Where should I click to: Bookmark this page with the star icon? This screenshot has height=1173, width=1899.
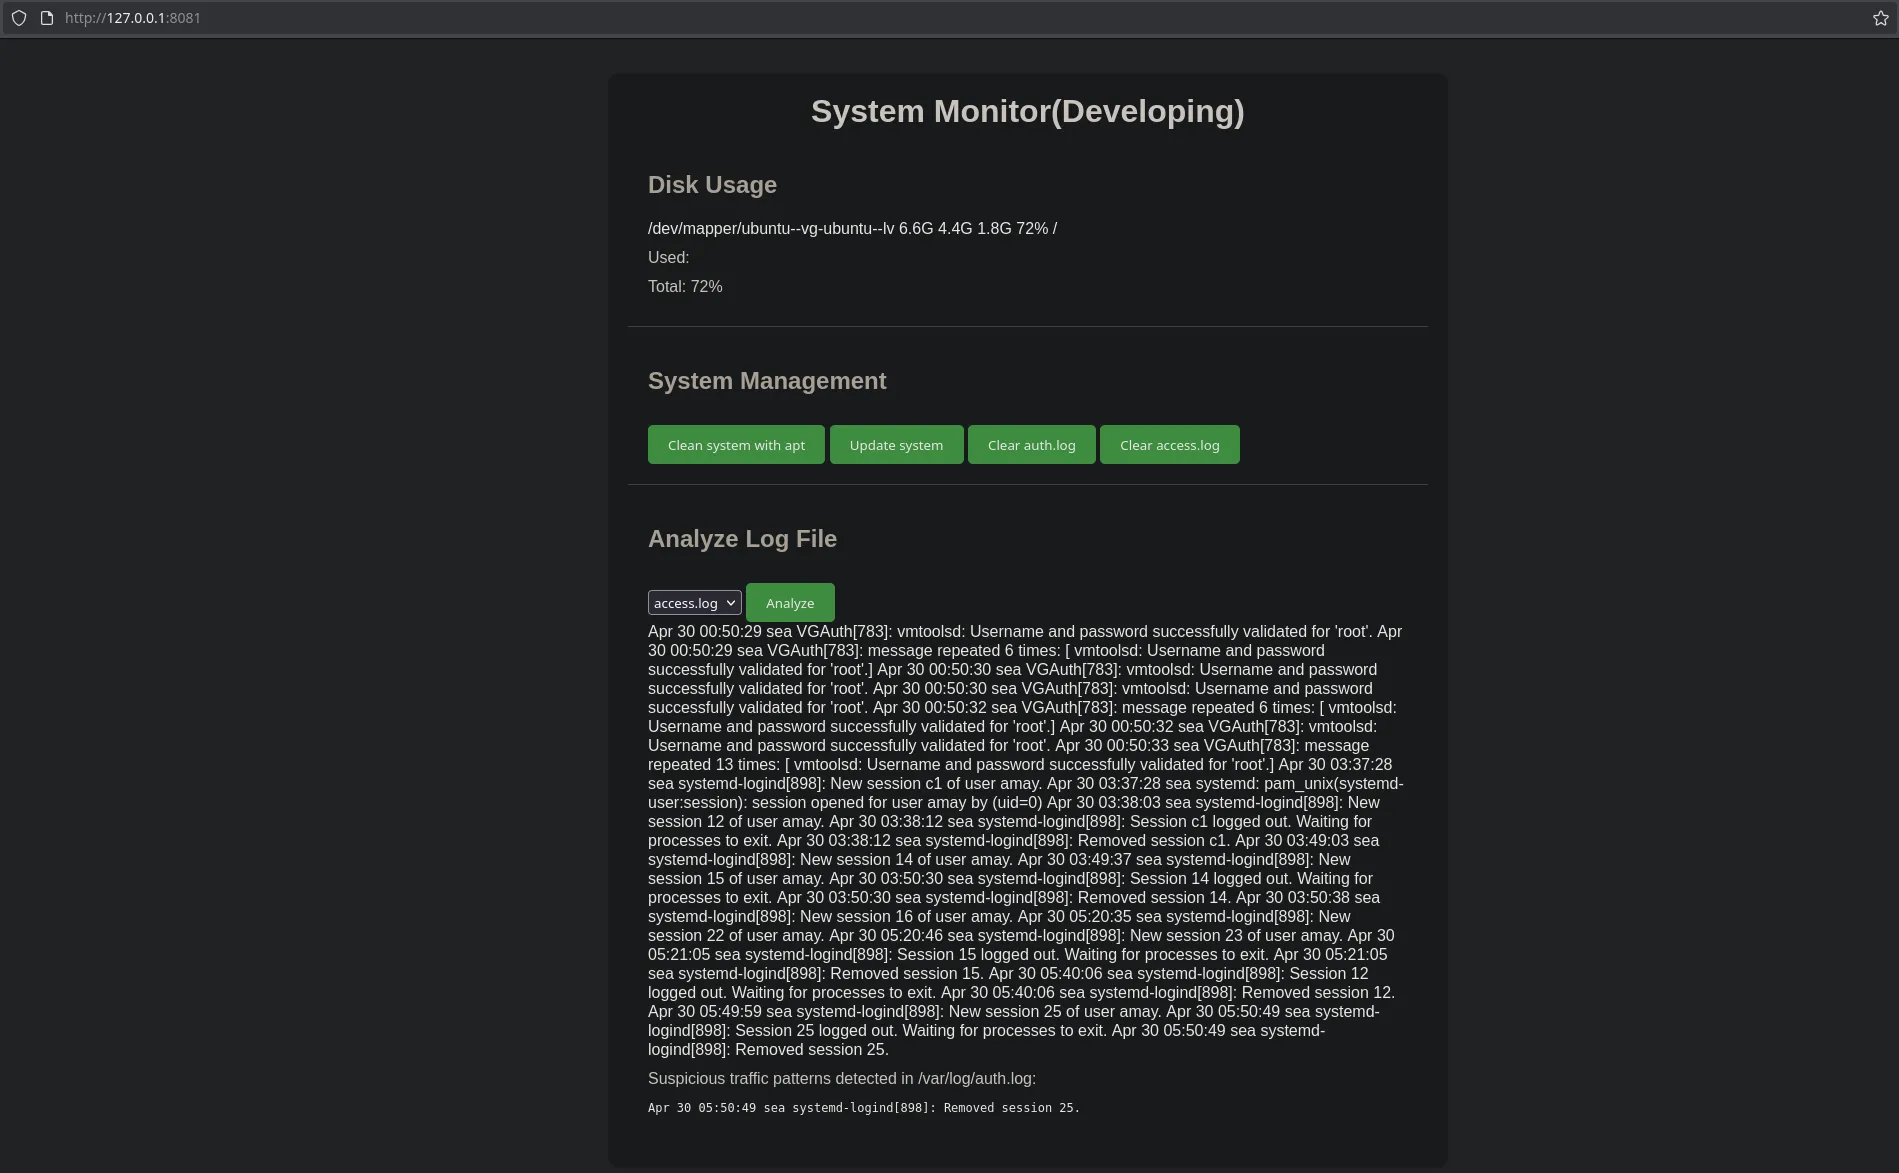click(x=1880, y=18)
